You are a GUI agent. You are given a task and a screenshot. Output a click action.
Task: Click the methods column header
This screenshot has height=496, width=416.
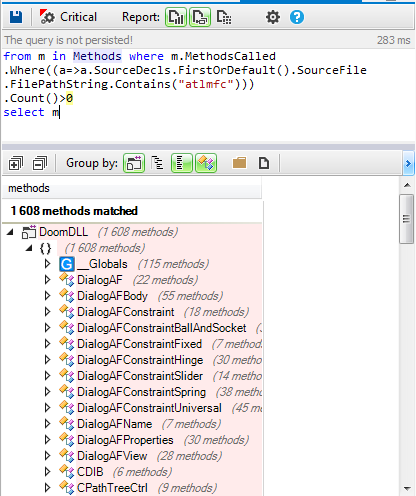point(132,188)
